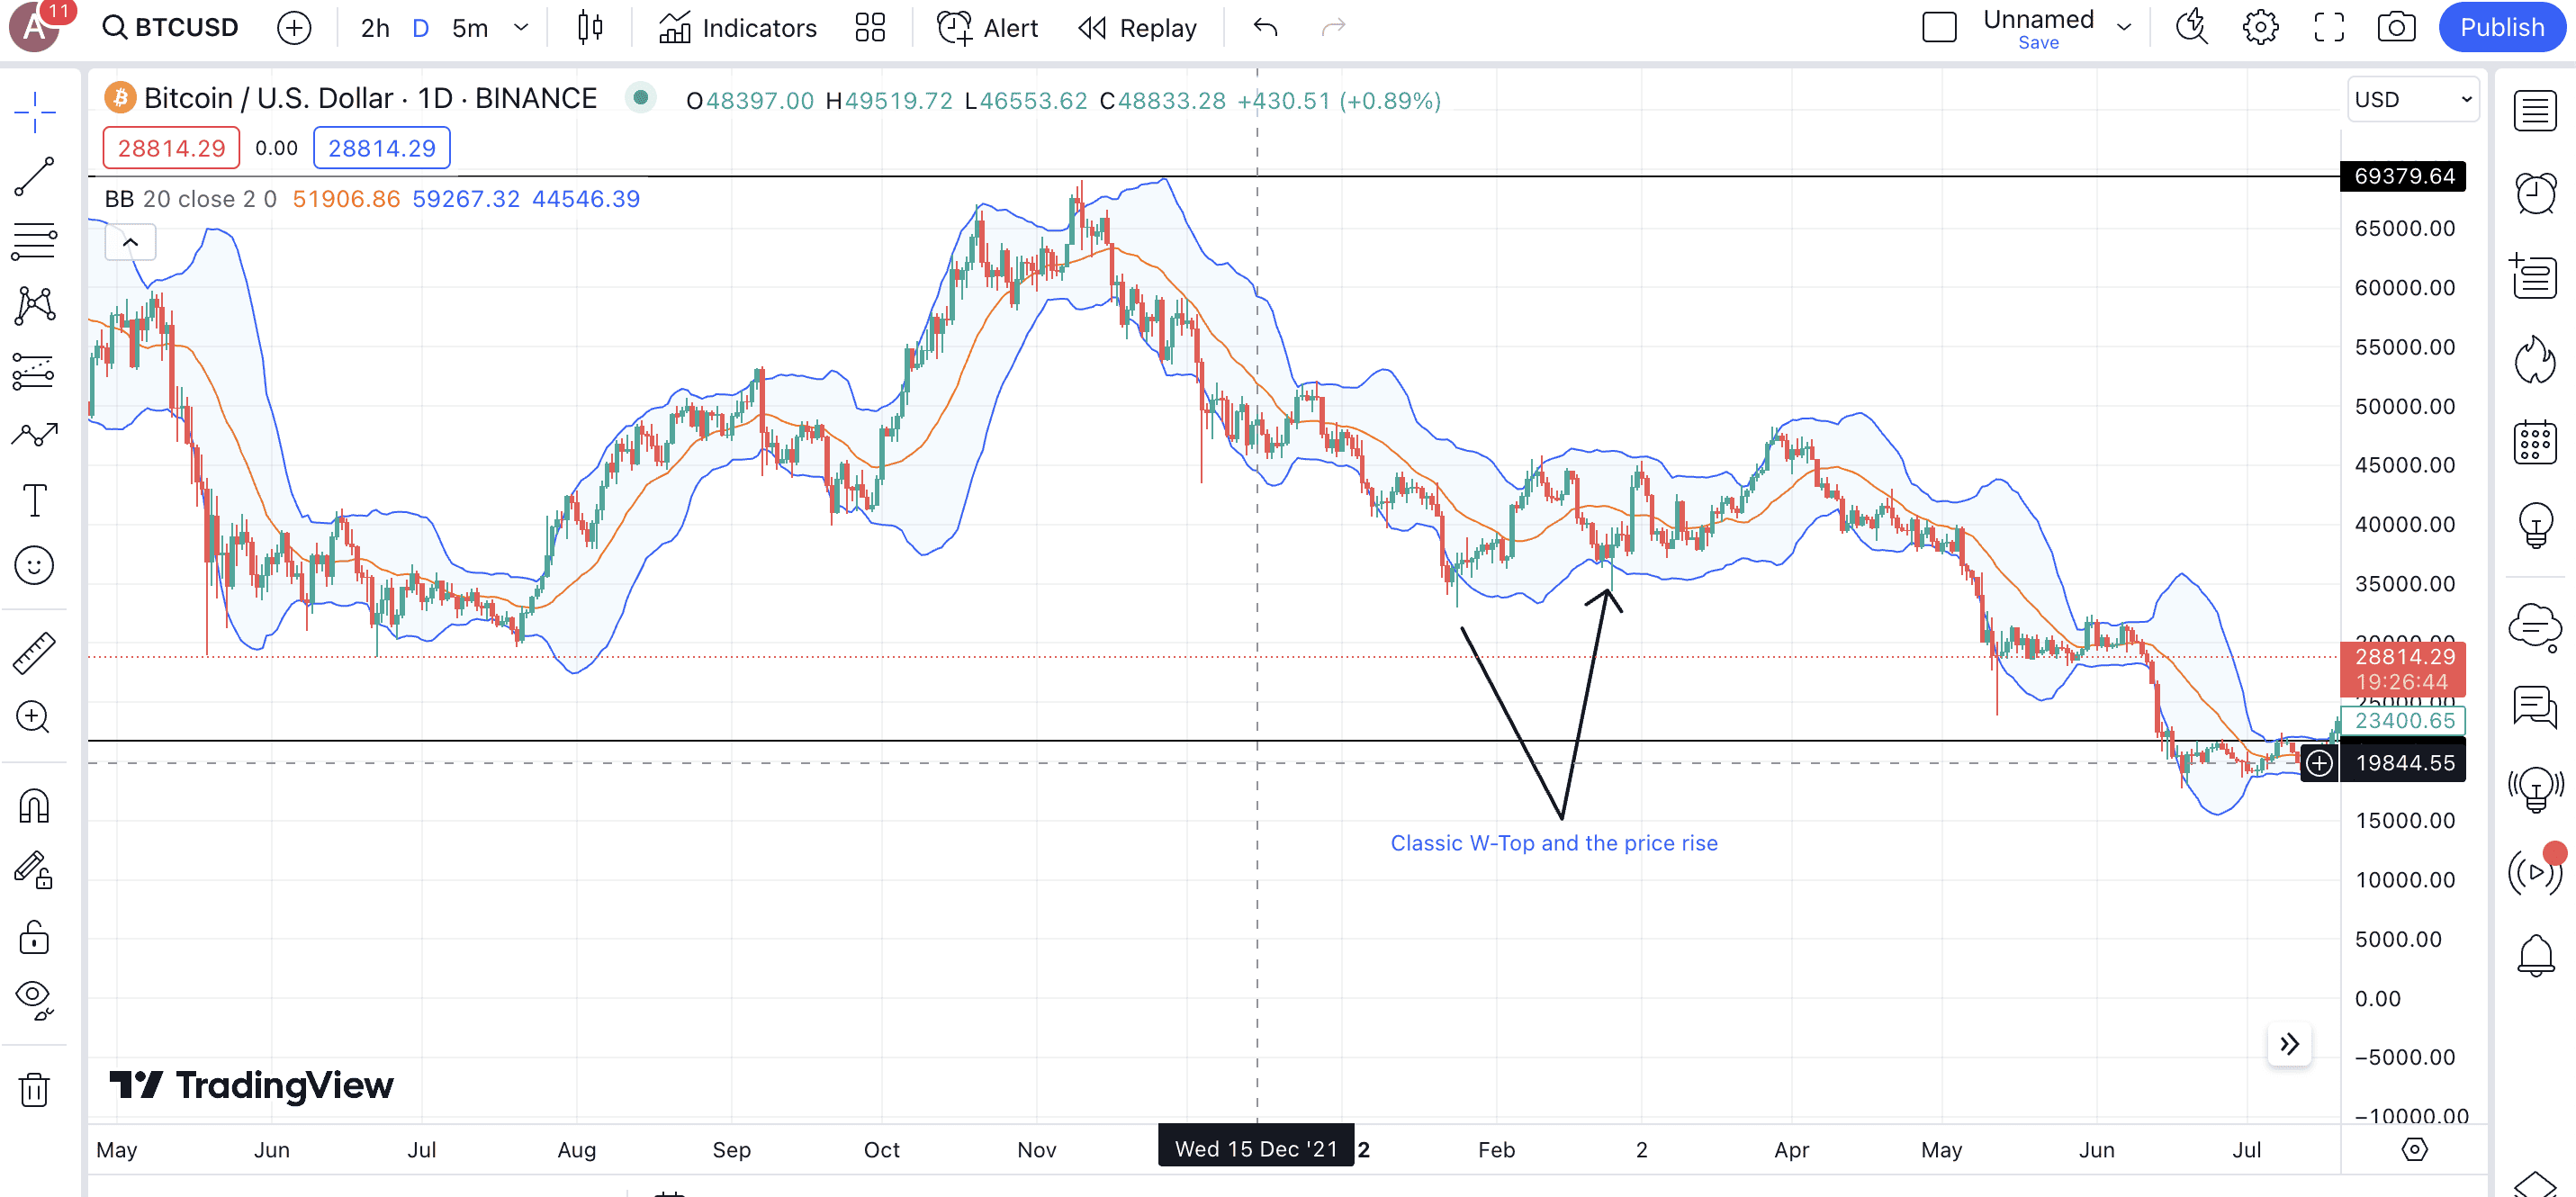Viewport: 2576px width, 1197px height.
Task: Open the USD currency dropdown
Action: (x=2412, y=99)
